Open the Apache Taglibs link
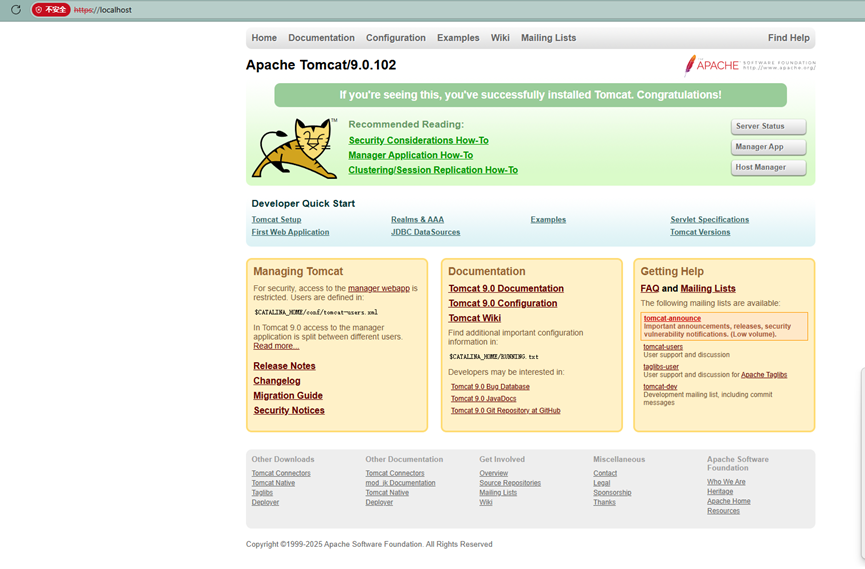 [x=764, y=375]
